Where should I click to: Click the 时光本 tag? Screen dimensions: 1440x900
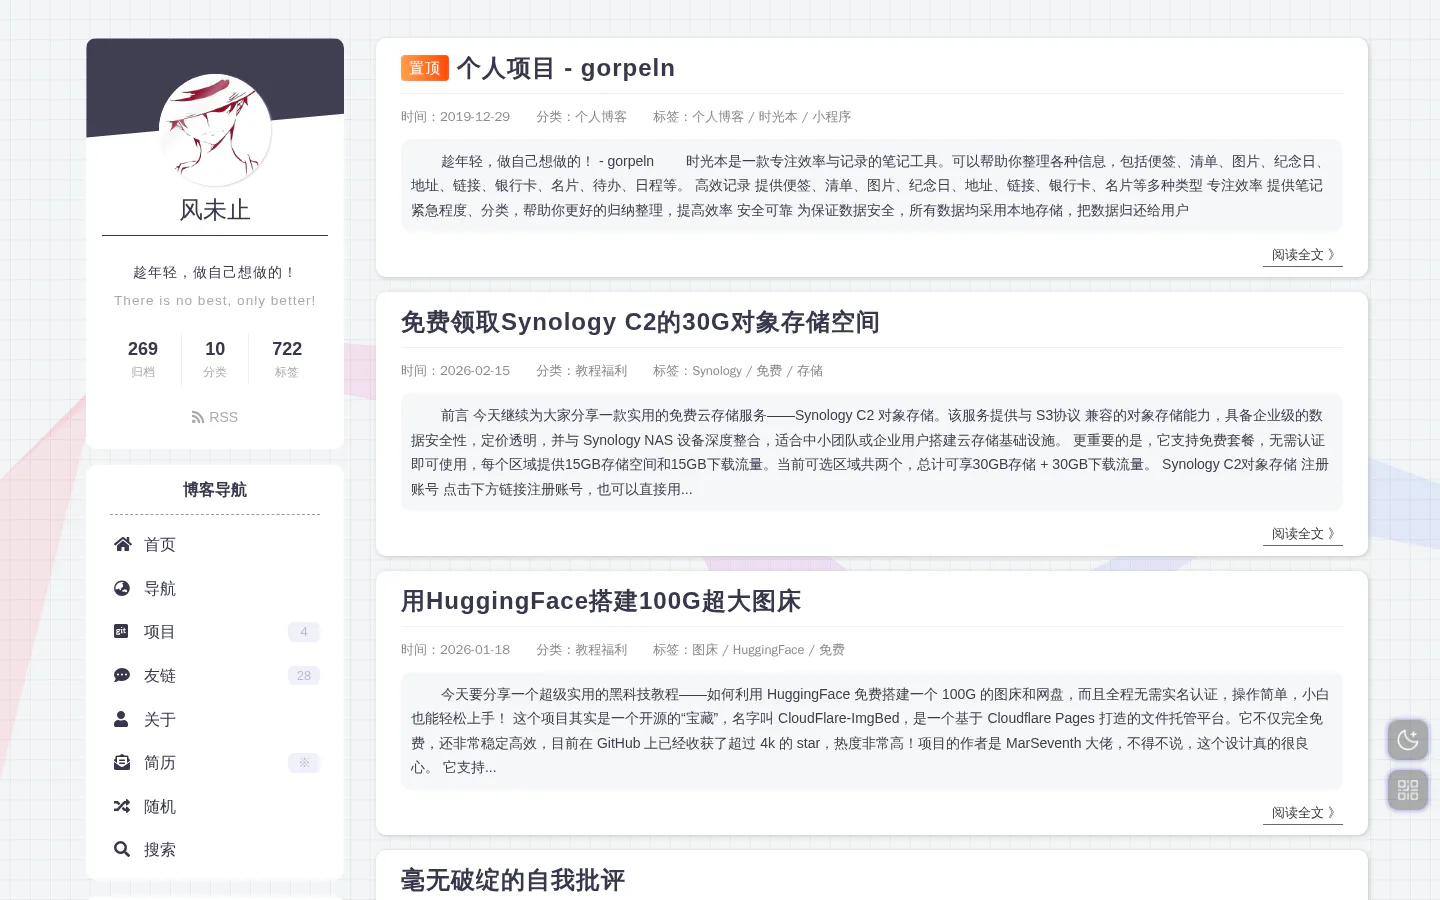(778, 117)
